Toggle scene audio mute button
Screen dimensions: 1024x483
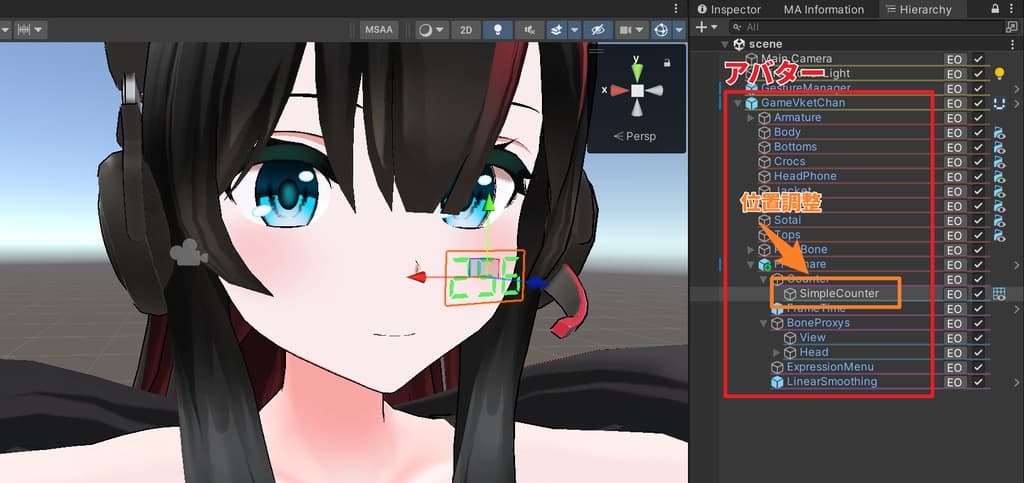tap(530, 30)
